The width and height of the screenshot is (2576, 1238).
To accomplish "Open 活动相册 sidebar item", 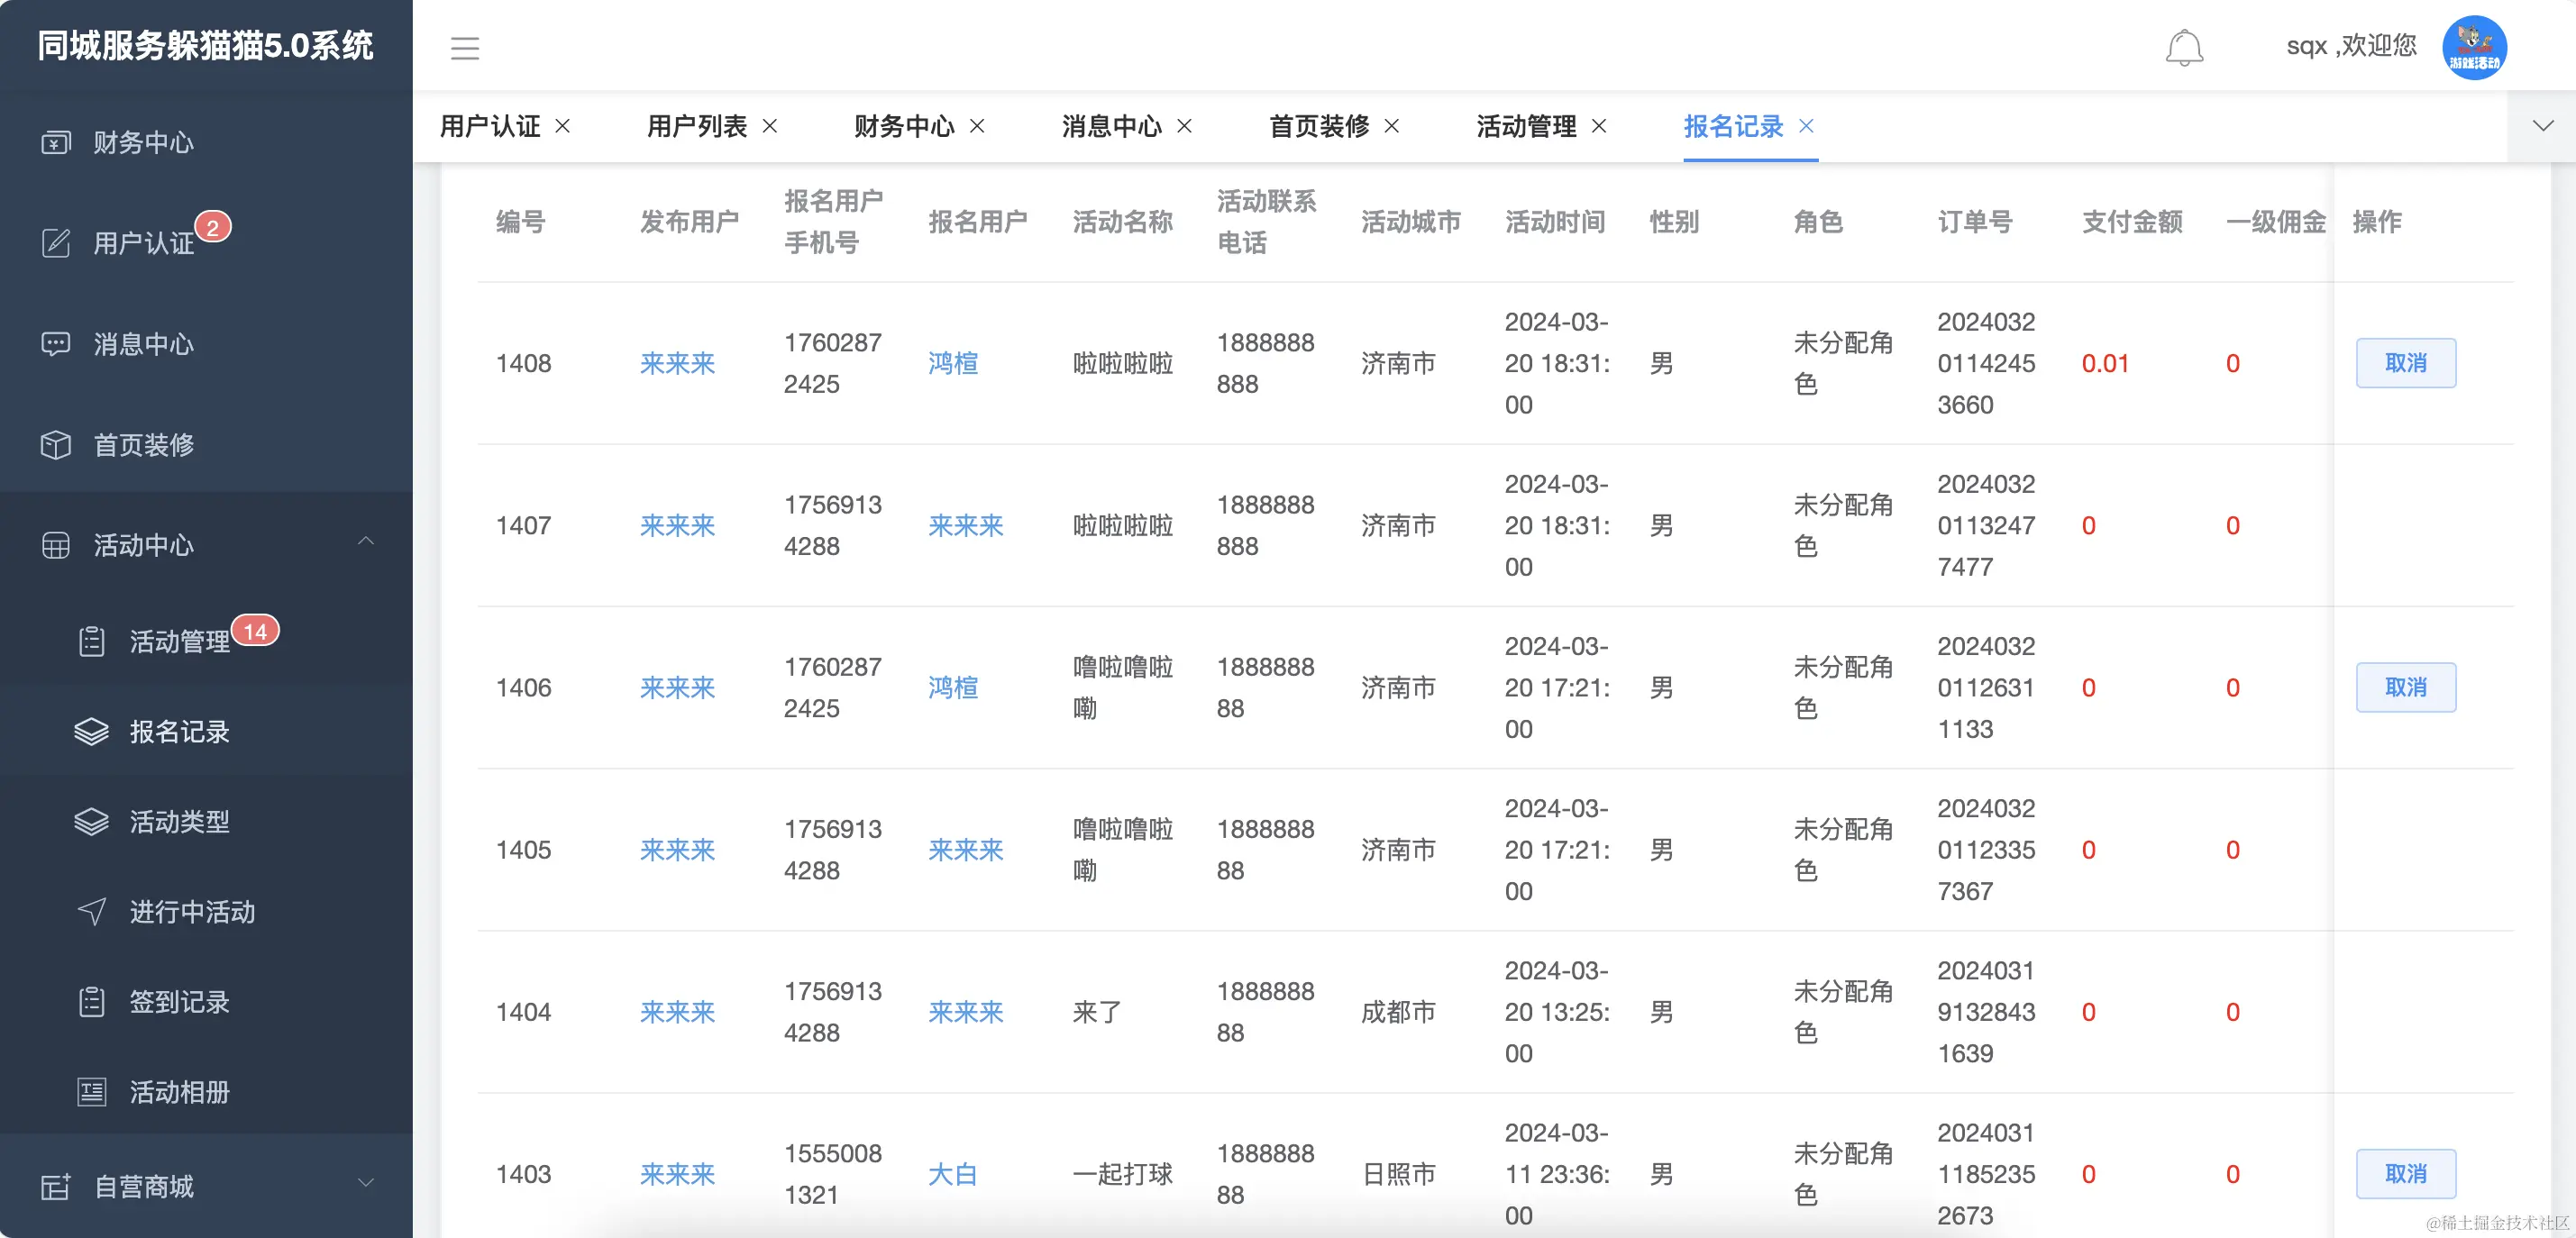I will [x=92, y=1091].
